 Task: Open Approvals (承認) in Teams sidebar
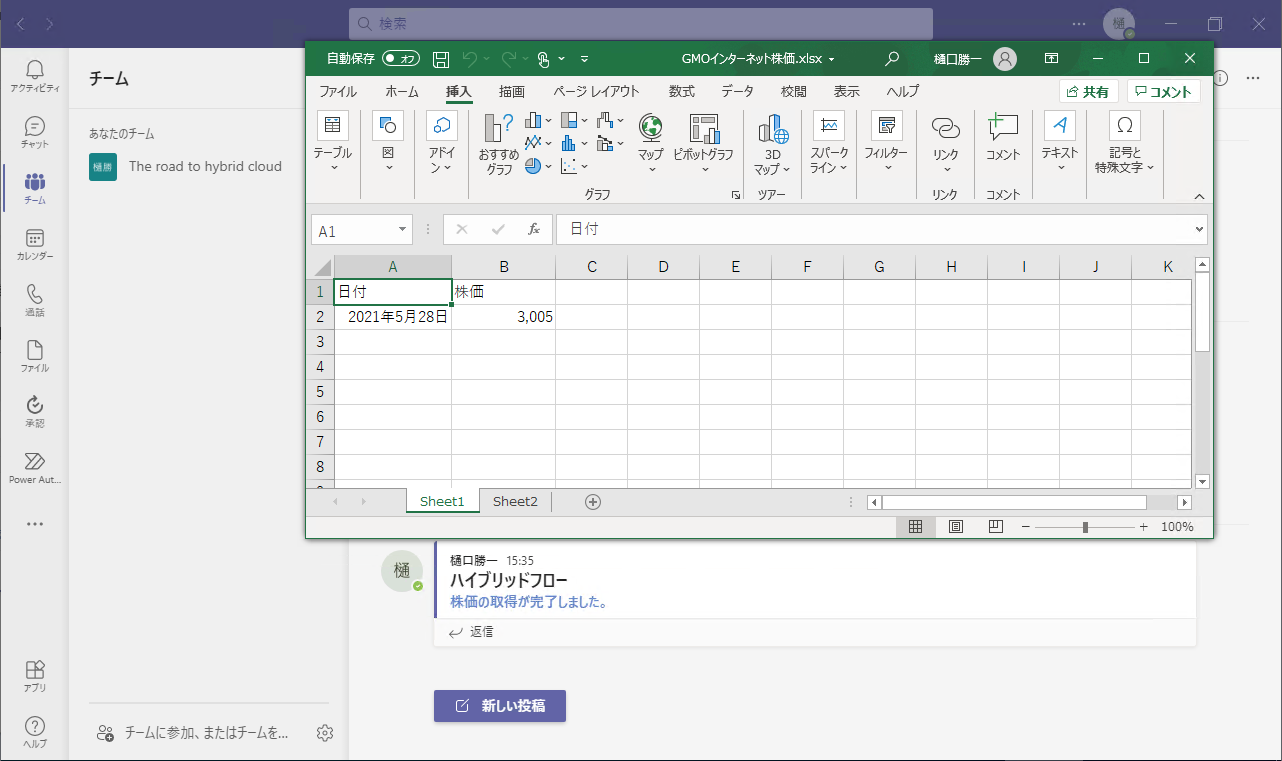(x=35, y=411)
